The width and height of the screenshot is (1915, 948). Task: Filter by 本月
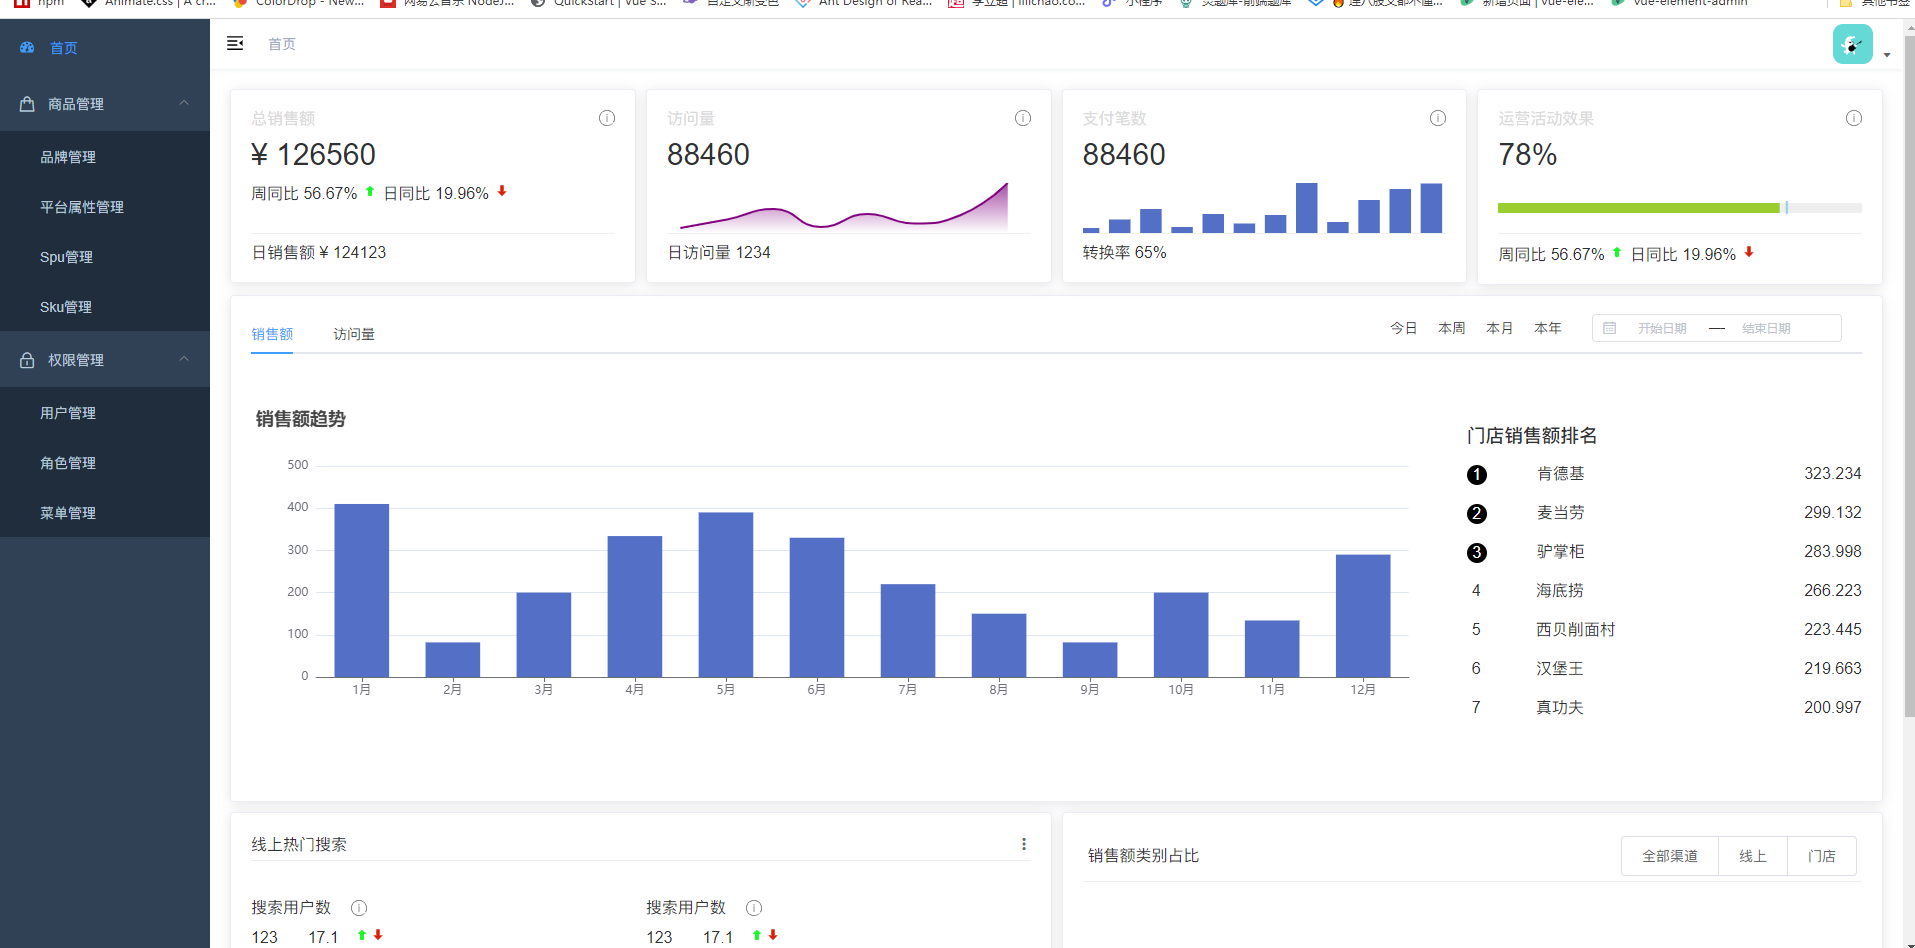click(1500, 328)
